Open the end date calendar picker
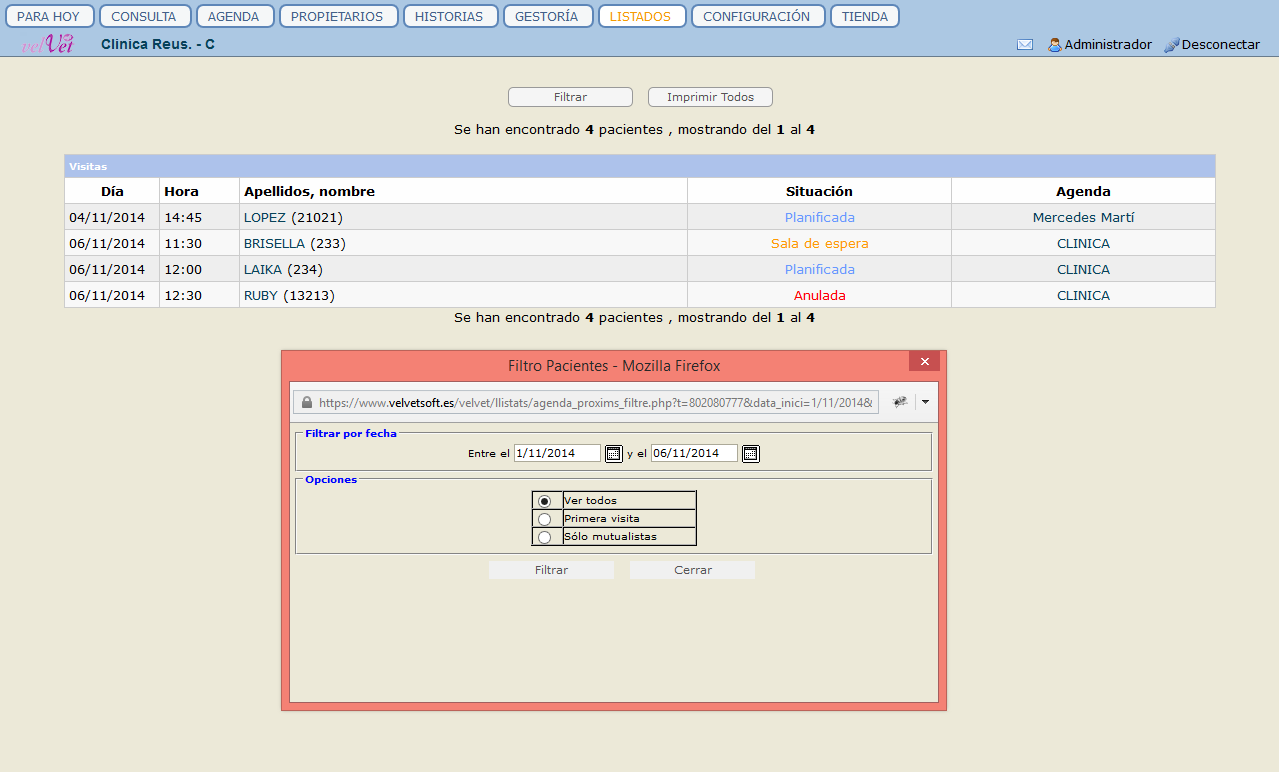This screenshot has width=1279, height=772. pyautogui.click(x=751, y=454)
